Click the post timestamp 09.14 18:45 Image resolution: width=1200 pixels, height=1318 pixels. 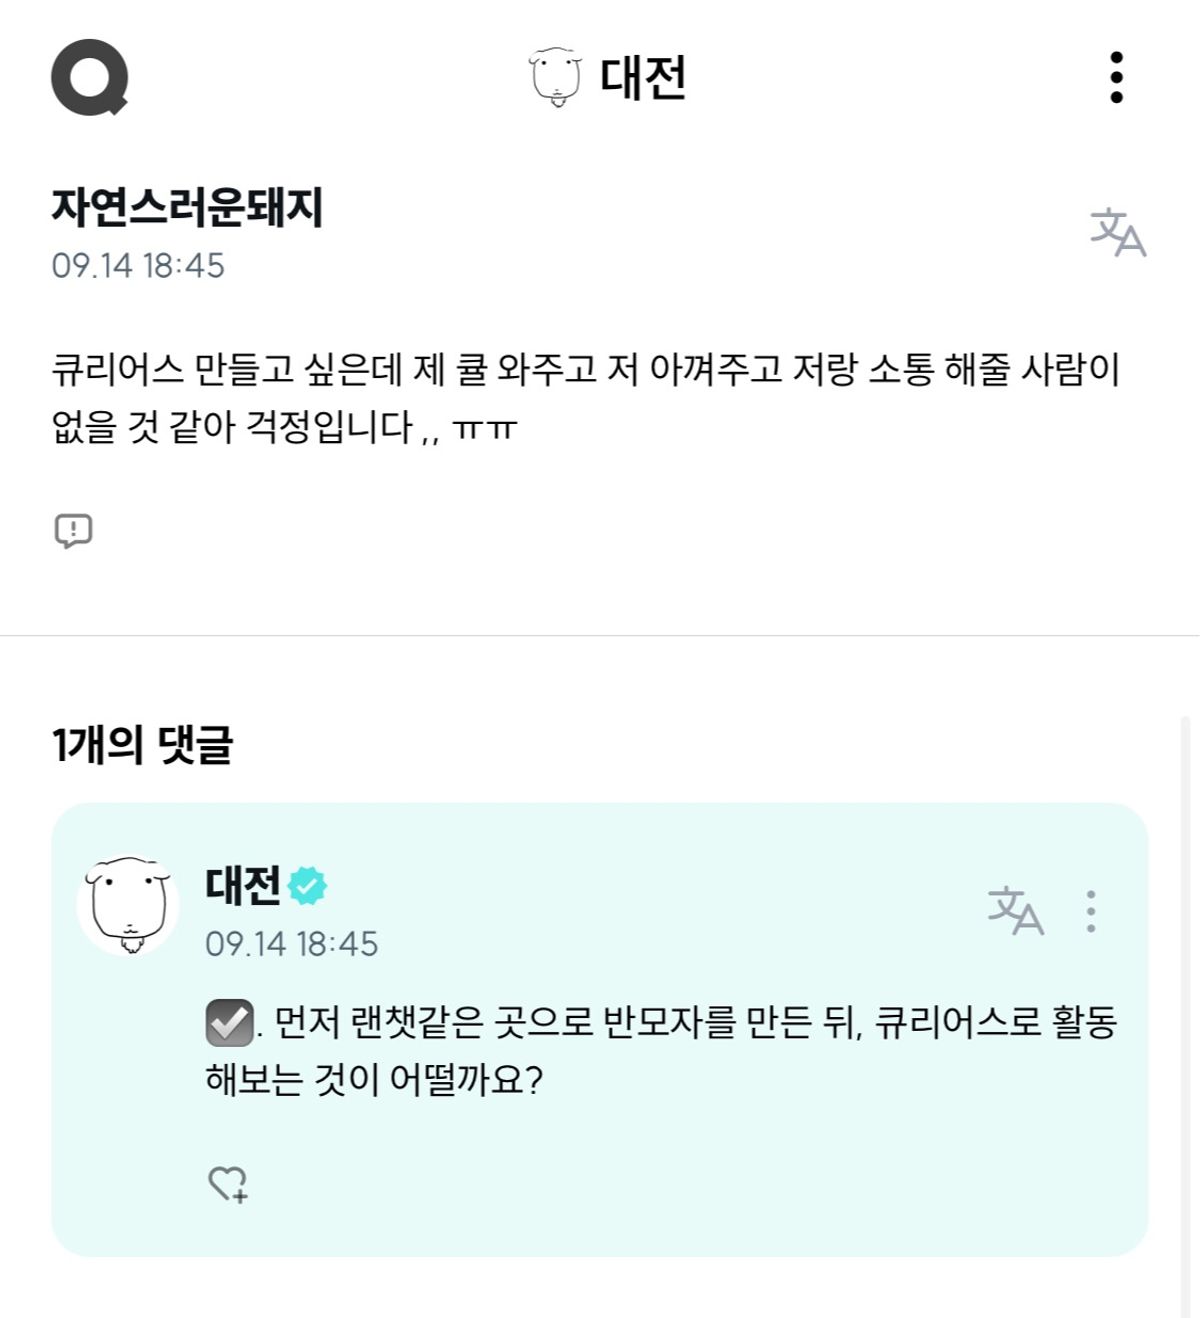(x=138, y=266)
